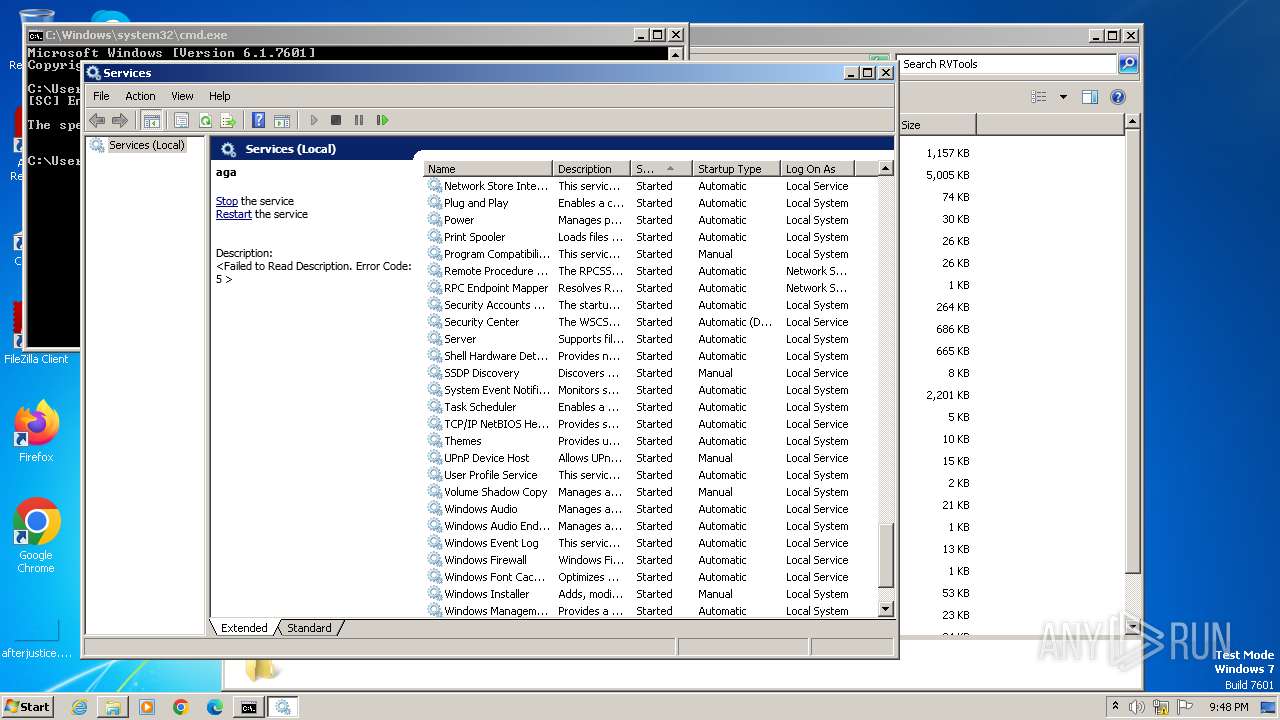Click the Restart the service link

(x=234, y=214)
